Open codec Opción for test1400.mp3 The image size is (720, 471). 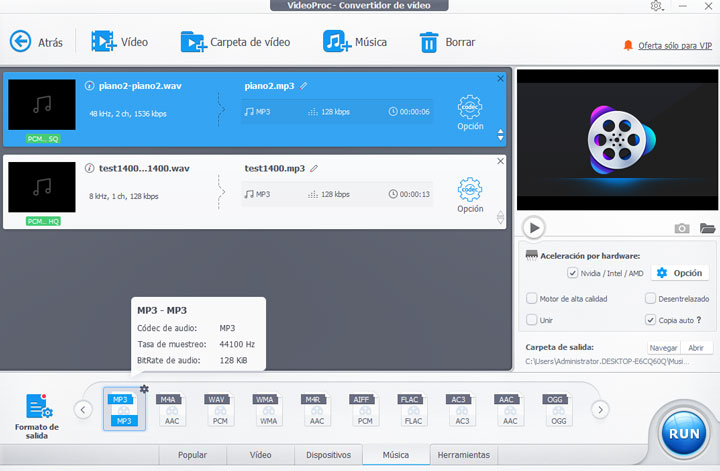point(470,195)
